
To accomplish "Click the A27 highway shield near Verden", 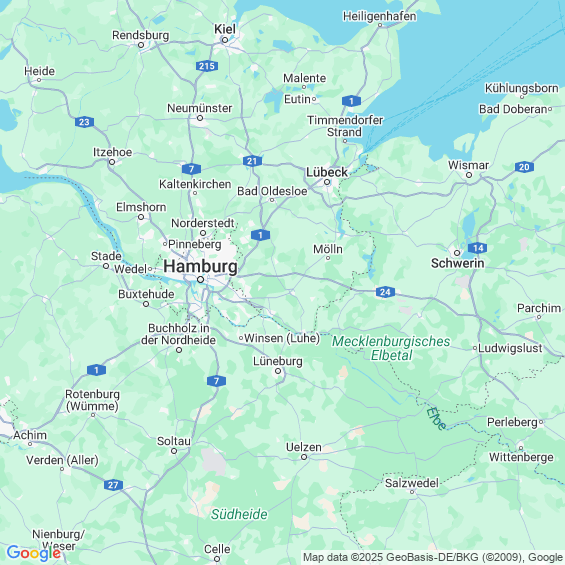I will click(x=113, y=485).
